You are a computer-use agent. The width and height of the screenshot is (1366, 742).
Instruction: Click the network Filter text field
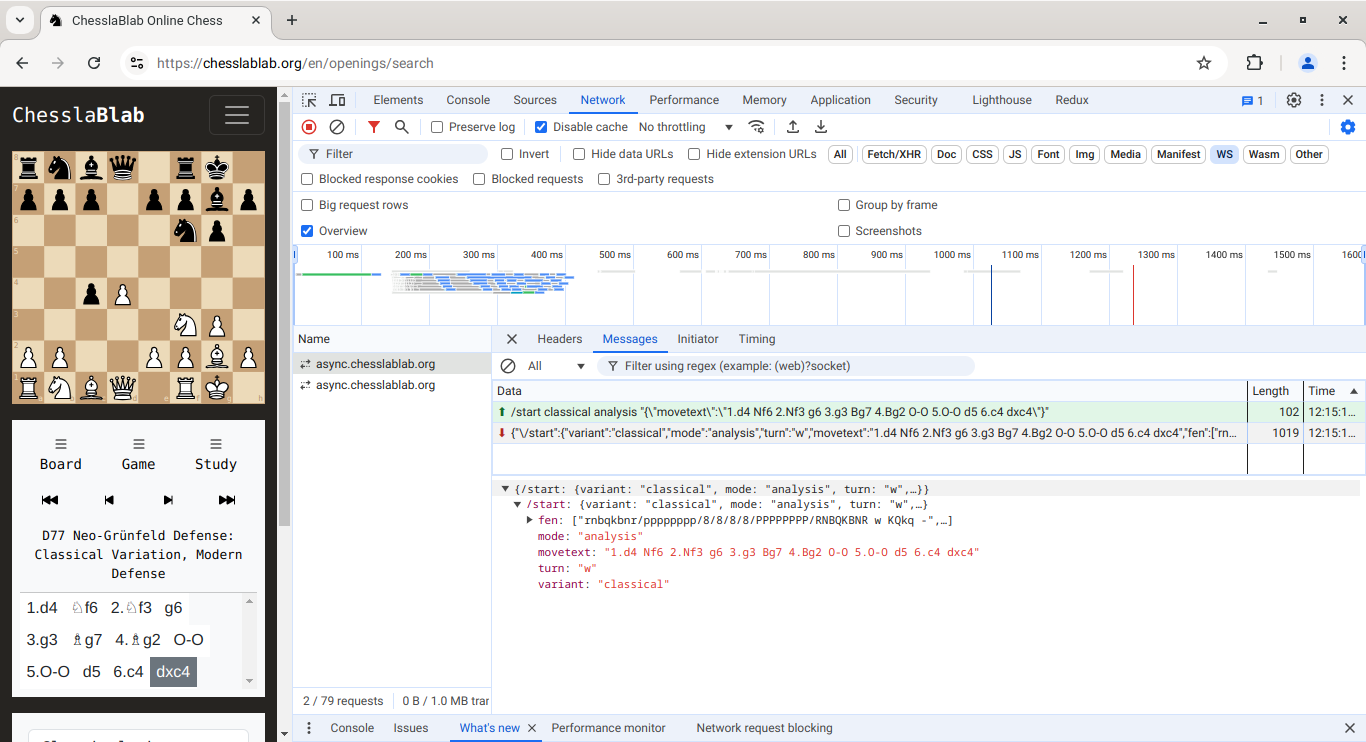[x=393, y=154]
